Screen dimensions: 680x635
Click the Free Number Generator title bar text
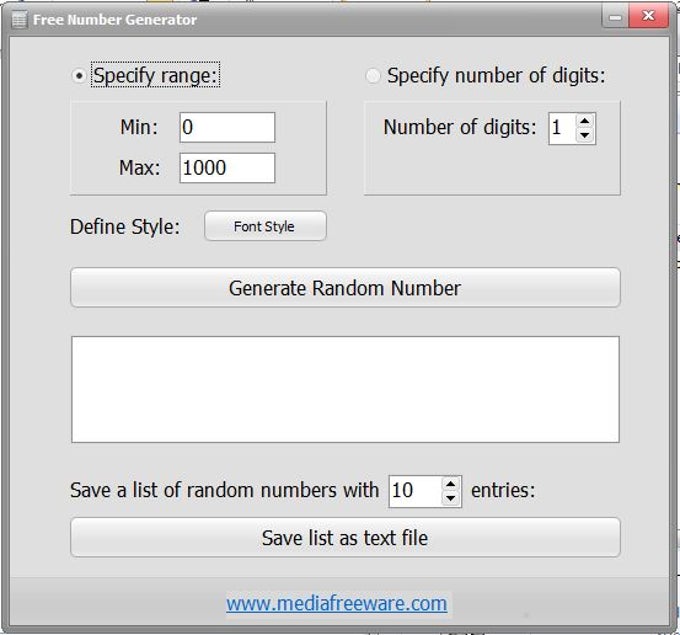coord(114,19)
